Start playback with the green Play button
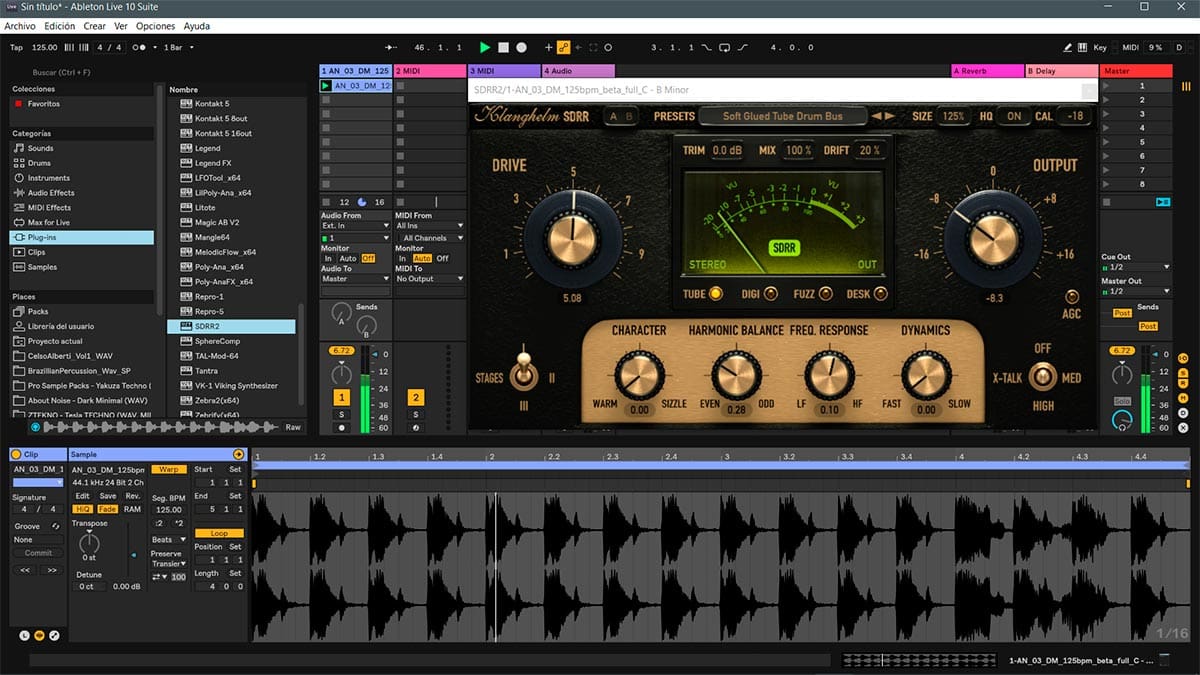 tap(485, 47)
